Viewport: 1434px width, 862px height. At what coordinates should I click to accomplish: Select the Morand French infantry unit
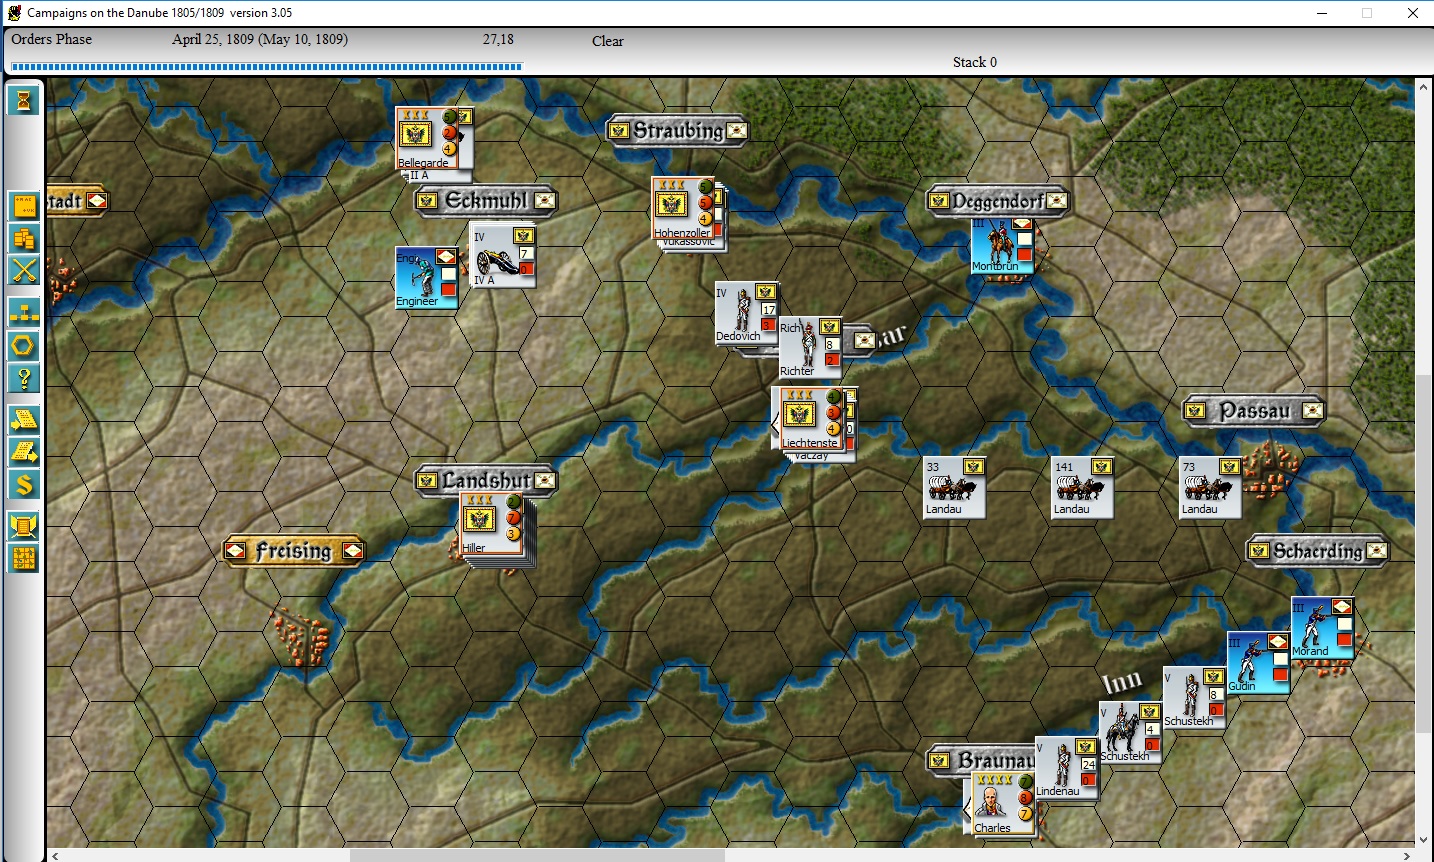point(1322,628)
